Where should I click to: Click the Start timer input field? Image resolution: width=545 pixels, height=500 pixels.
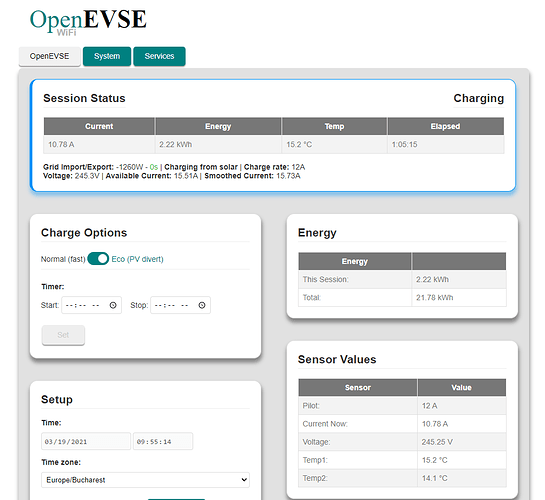91,305
